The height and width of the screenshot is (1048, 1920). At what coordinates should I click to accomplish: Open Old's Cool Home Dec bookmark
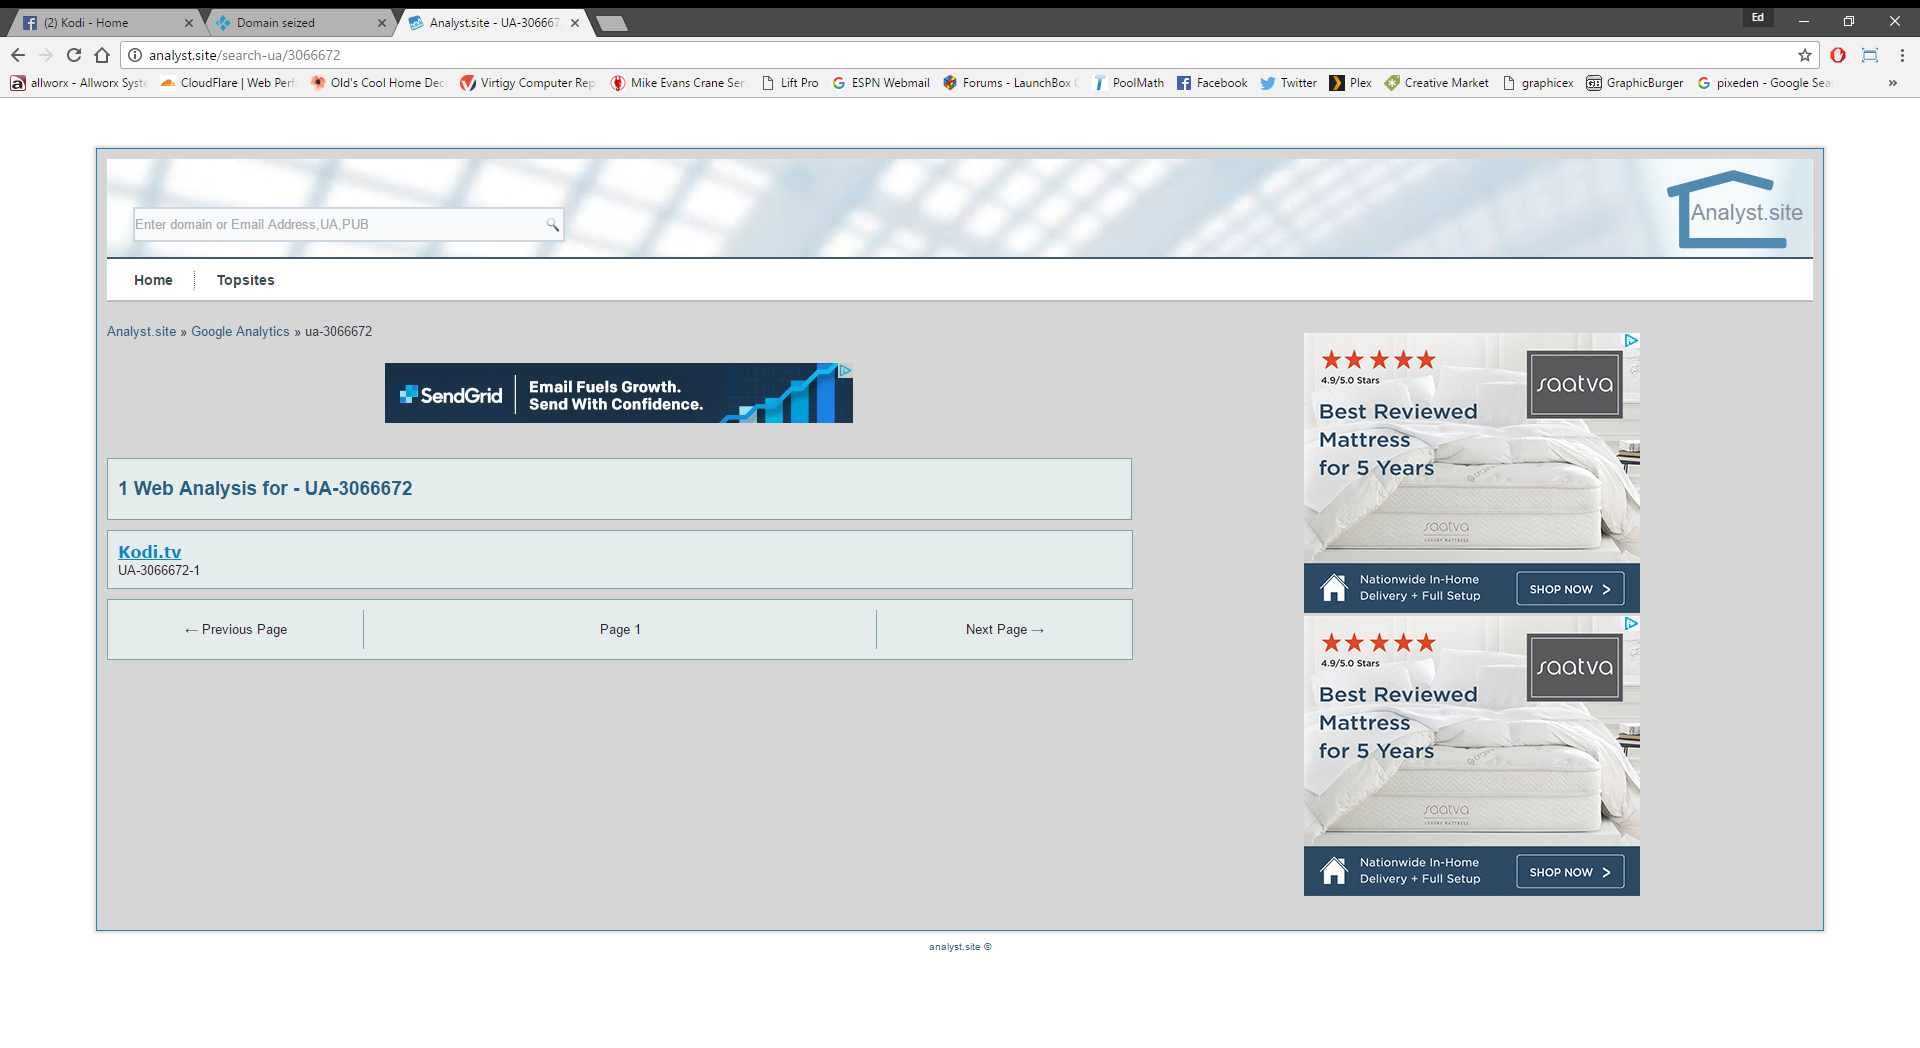(x=377, y=83)
